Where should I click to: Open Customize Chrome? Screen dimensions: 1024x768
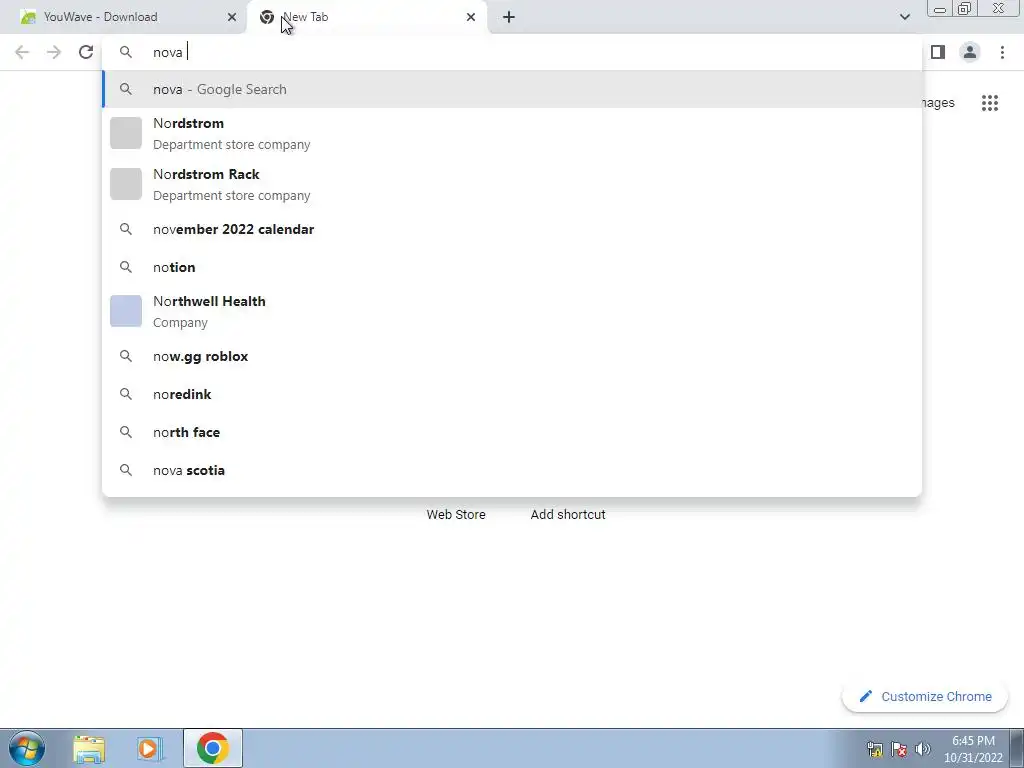point(925,697)
